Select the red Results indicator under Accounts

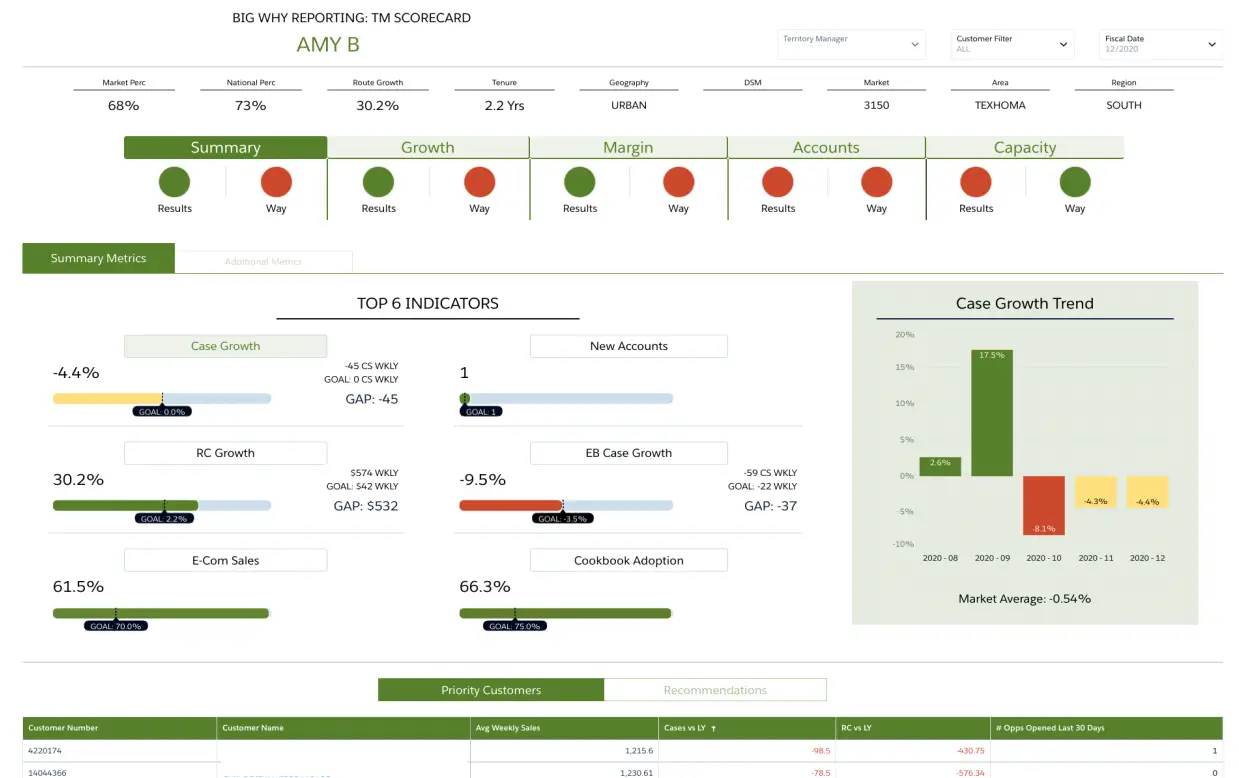pos(777,185)
